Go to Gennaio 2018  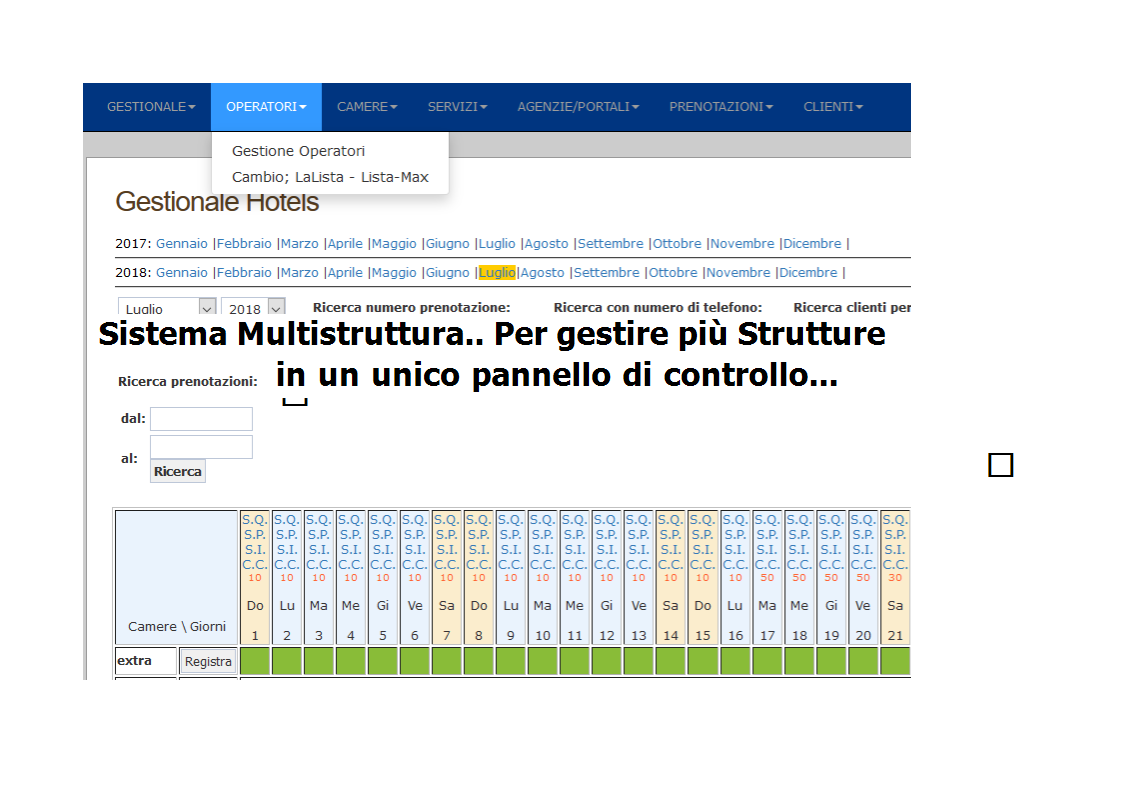[x=182, y=273]
